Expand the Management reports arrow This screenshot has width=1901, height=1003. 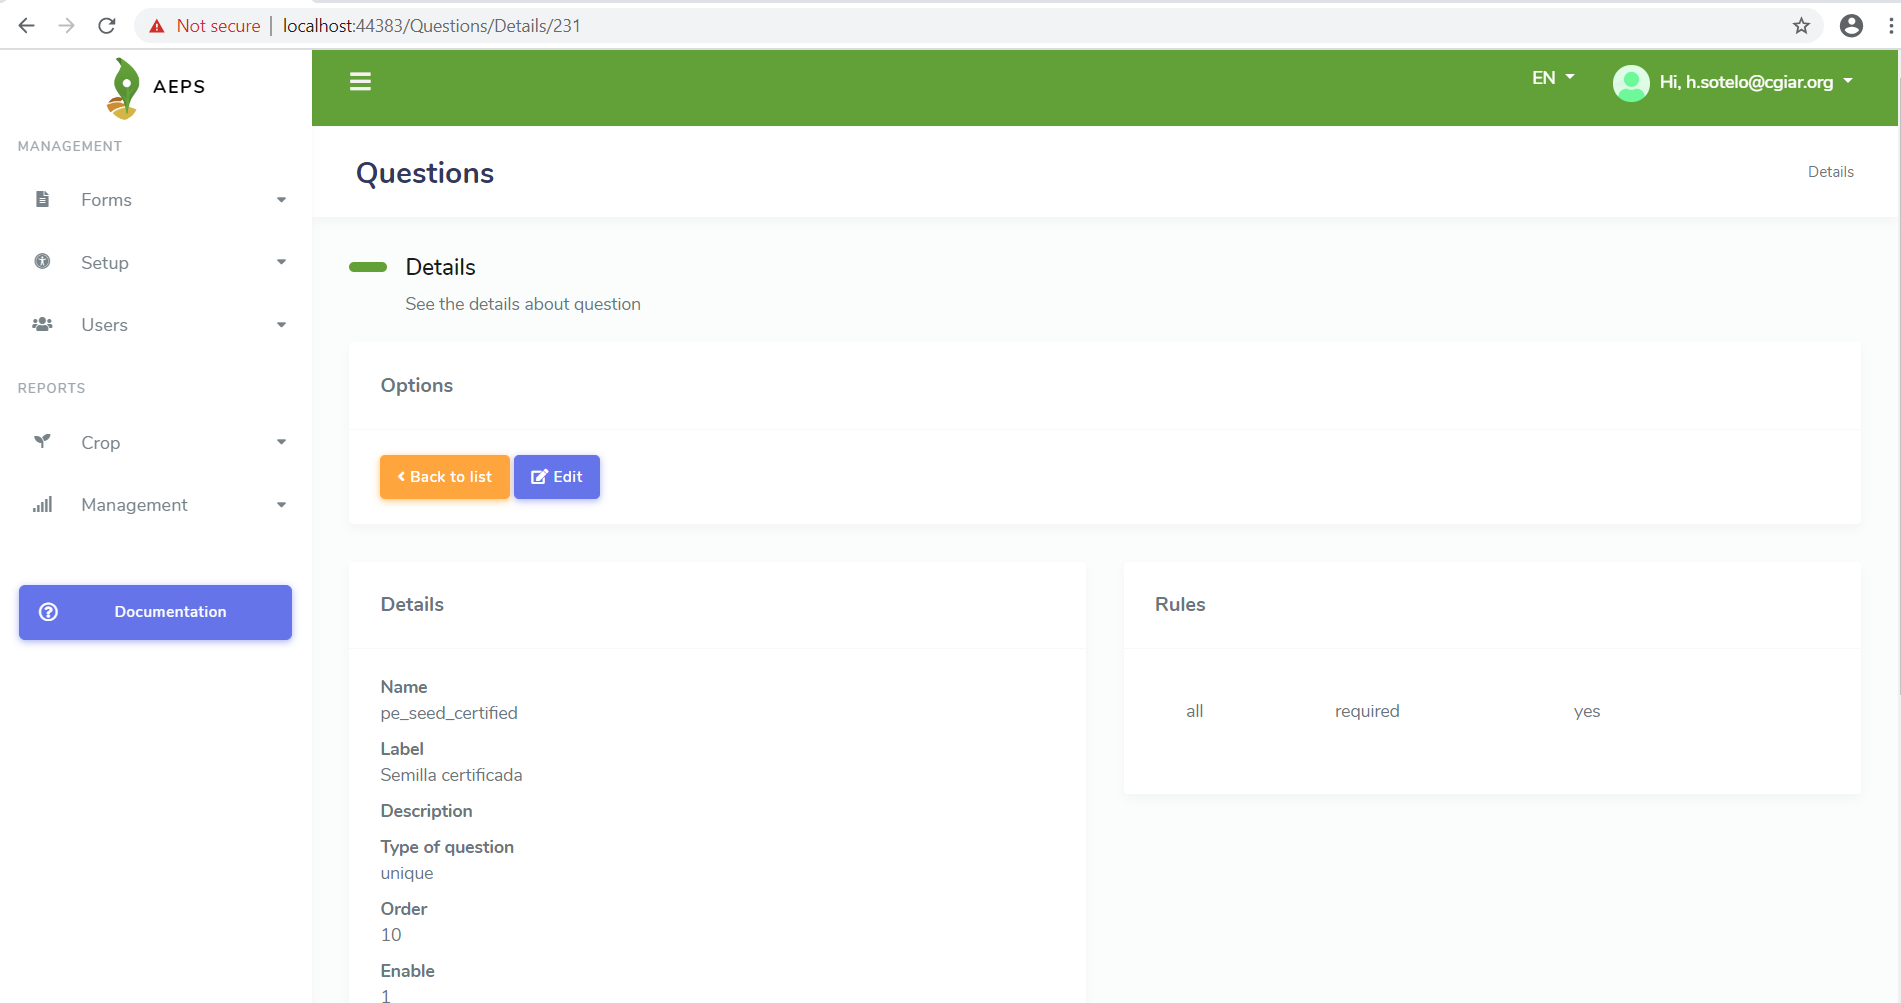click(x=281, y=505)
